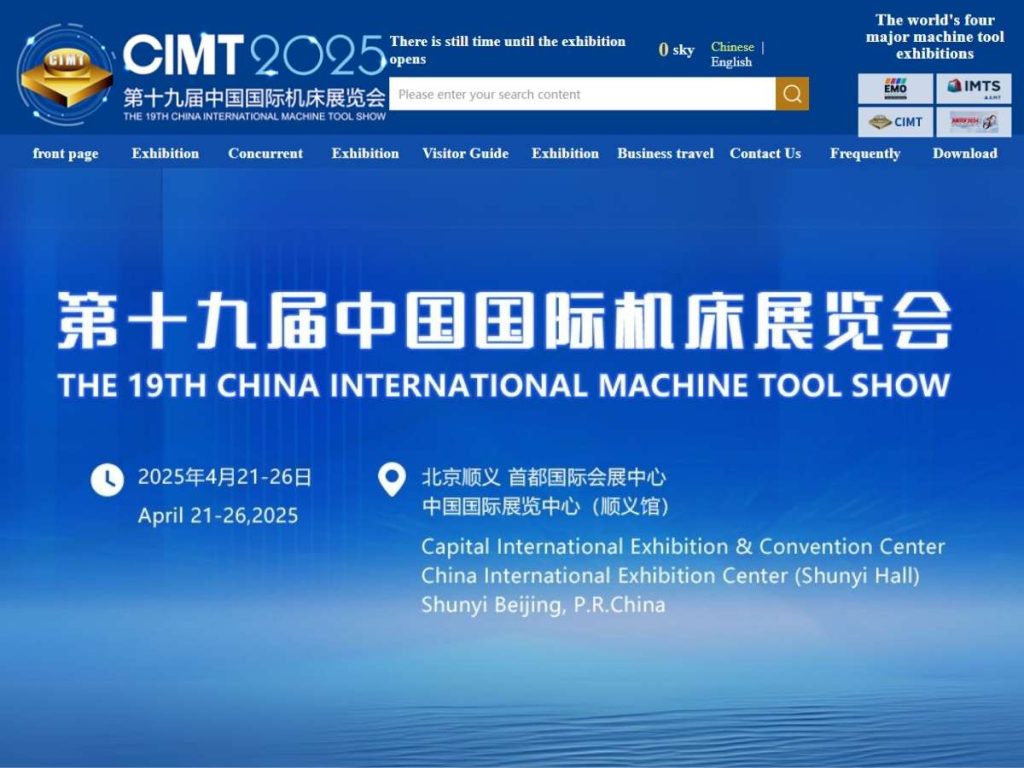Open the EMO exhibition logo tile

[895, 88]
